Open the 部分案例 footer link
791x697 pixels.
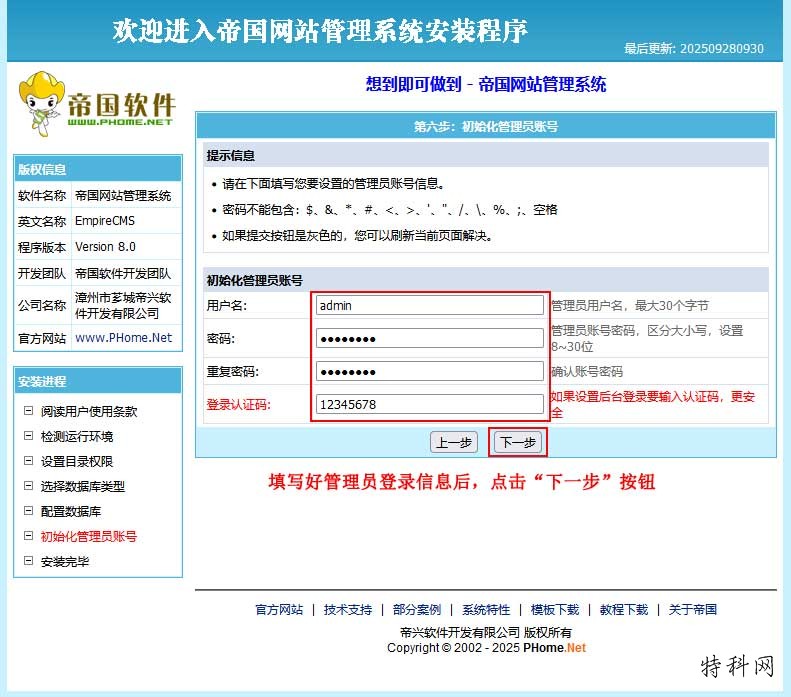pos(417,610)
